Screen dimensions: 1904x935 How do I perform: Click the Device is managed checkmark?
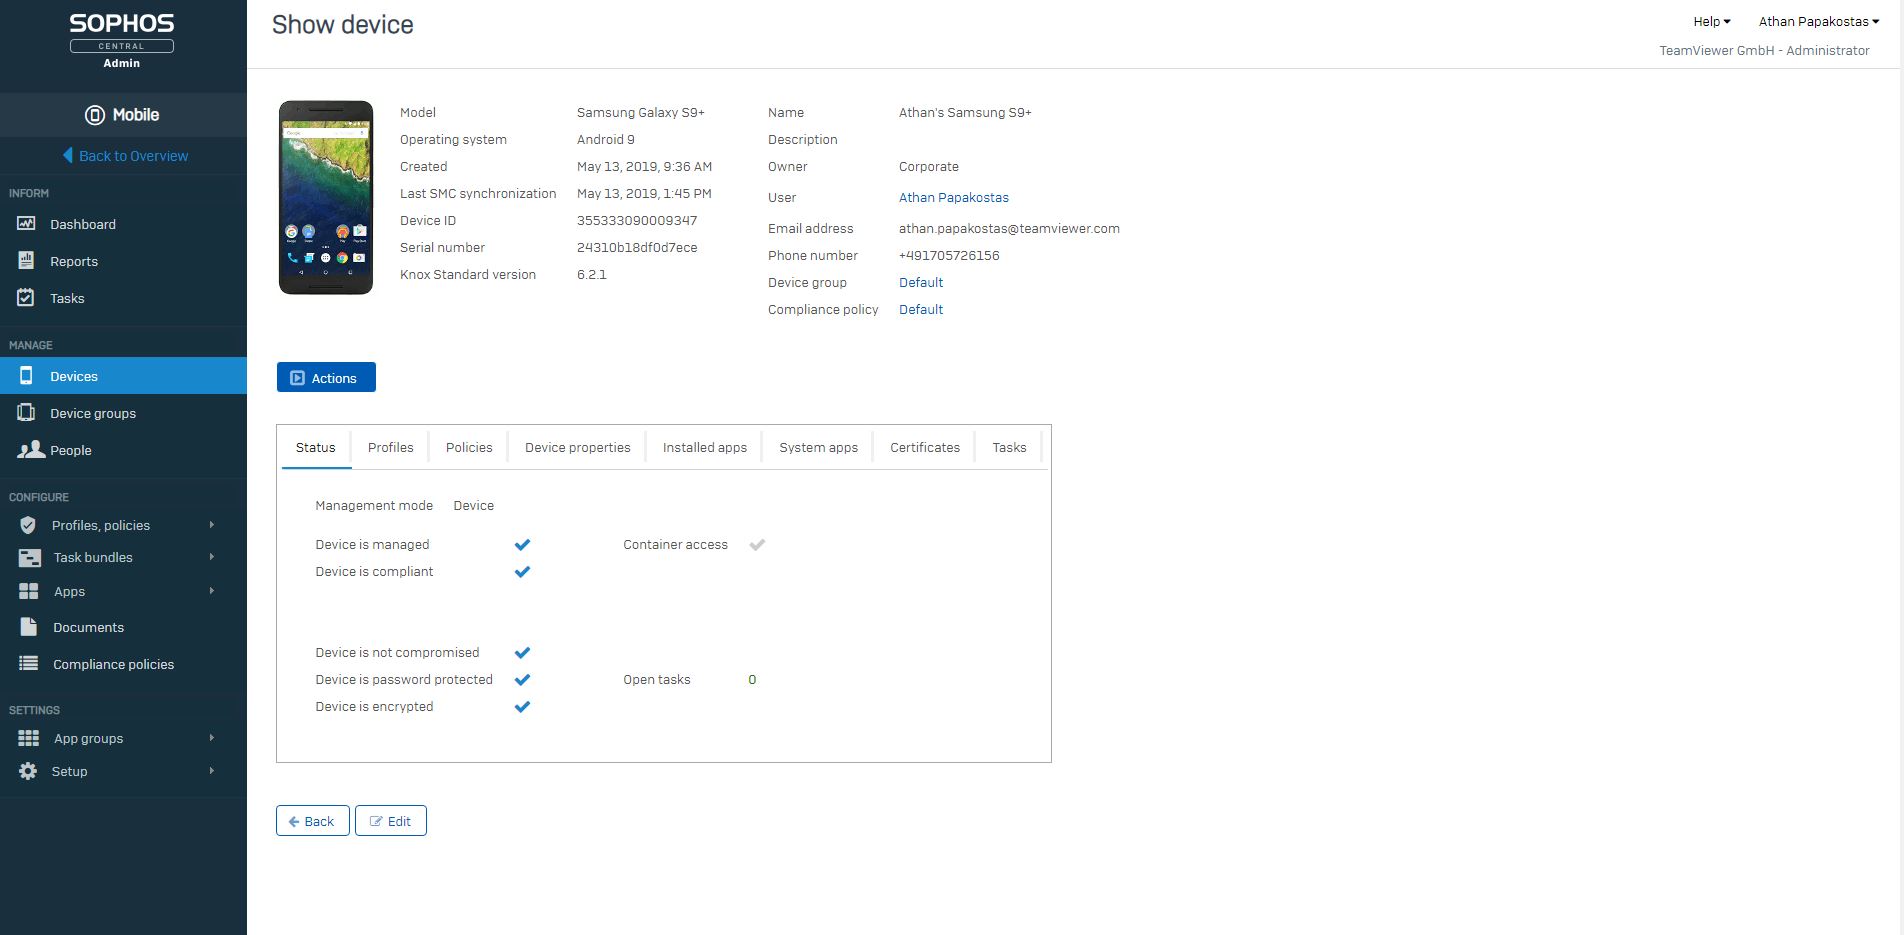(522, 545)
